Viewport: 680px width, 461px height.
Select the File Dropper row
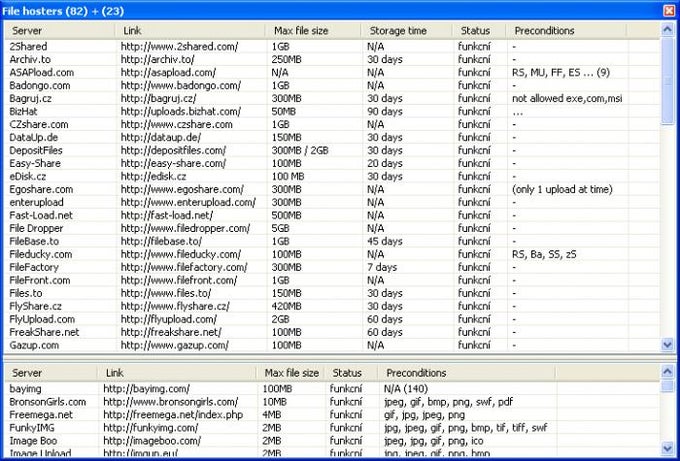pyautogui.click(x=332, y=229)
